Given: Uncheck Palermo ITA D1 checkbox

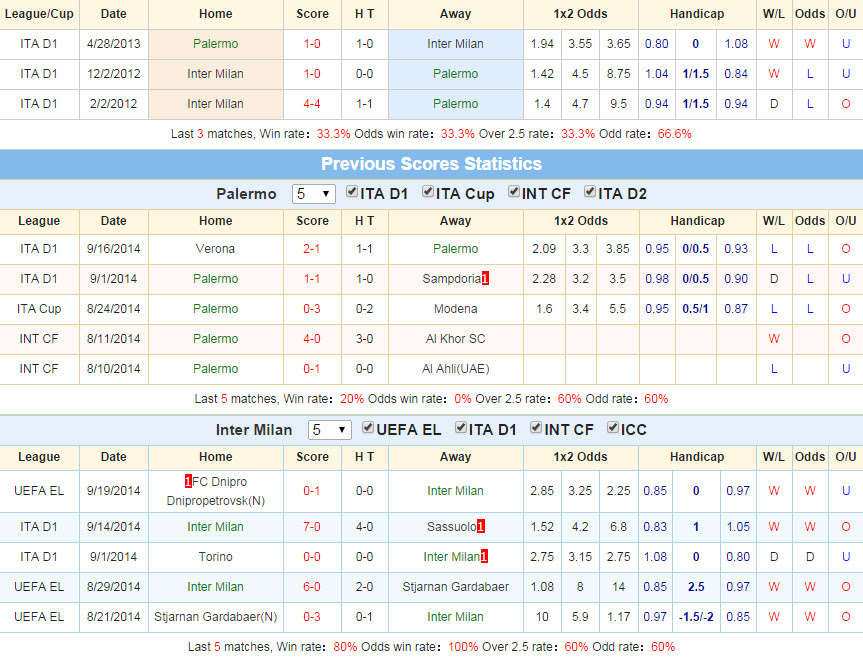Looking at the screenshot, I should pos(352,192).
